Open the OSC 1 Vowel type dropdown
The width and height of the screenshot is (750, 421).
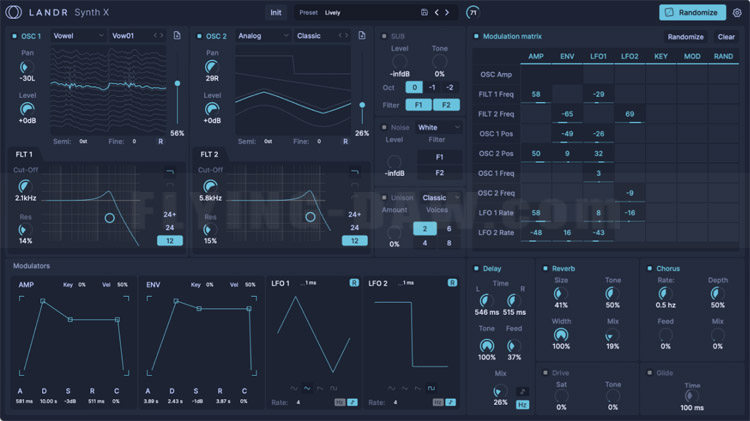[x=78, y=35]
